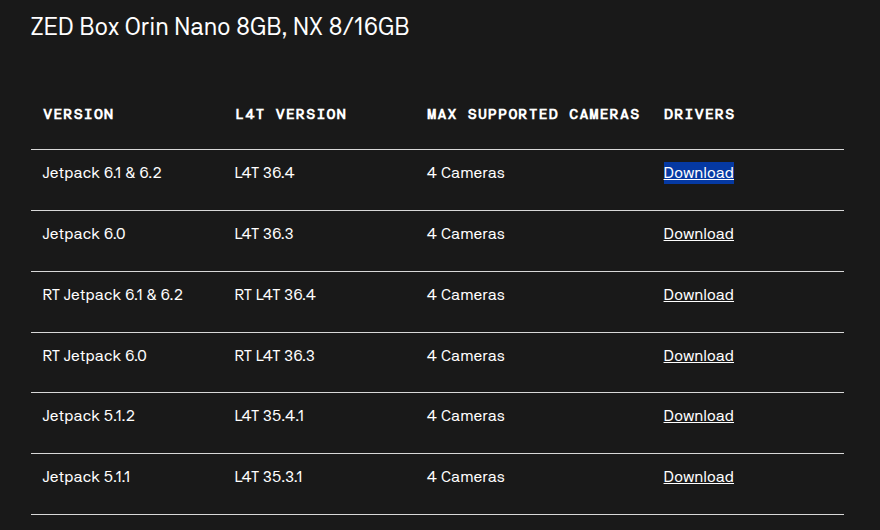Download drivers for Jetpack 5.1.2

pyautogui.click(x=698, y=416)
